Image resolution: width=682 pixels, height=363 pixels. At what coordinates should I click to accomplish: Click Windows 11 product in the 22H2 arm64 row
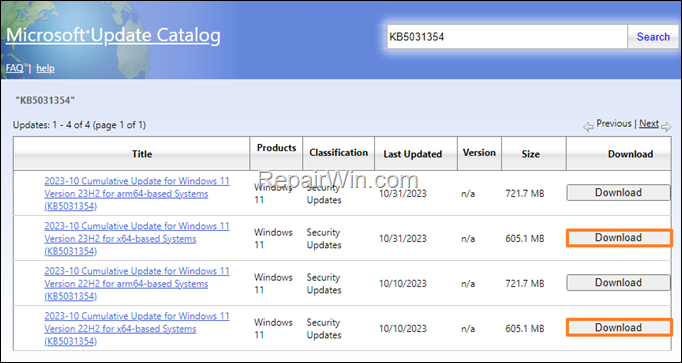[273, 283]
